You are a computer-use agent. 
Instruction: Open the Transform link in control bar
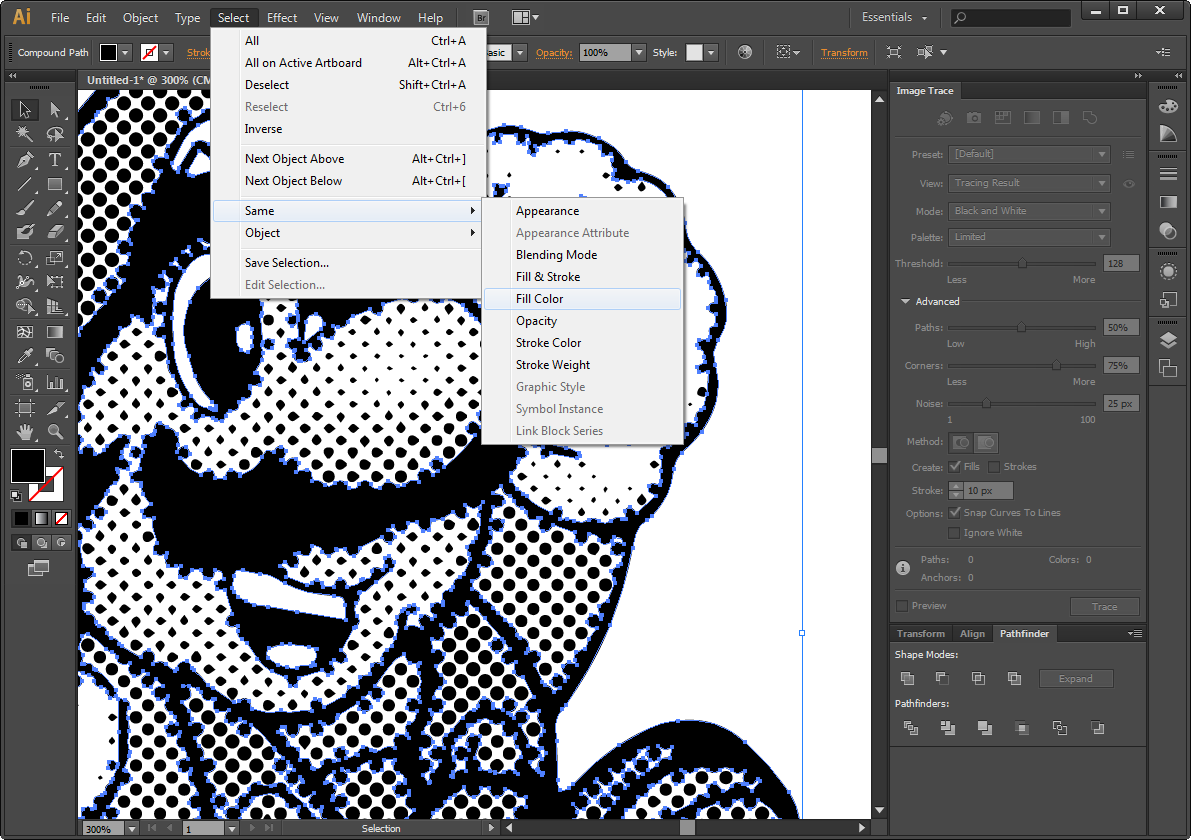pos(844,52)
